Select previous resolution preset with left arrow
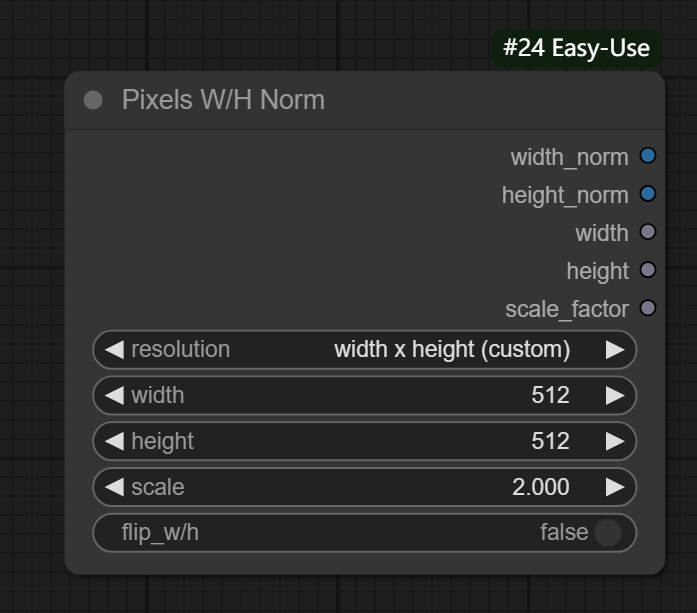The height and width of the screenshot is (613, 697). (114, 349)
